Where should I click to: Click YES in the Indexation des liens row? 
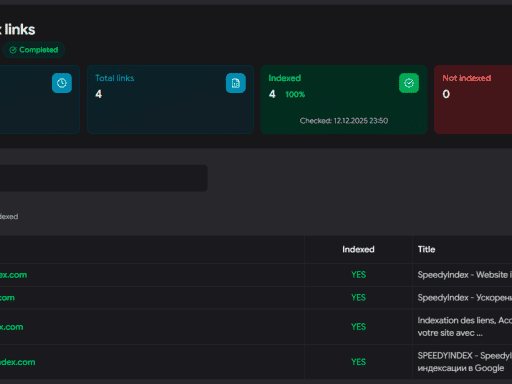[358, 327]
